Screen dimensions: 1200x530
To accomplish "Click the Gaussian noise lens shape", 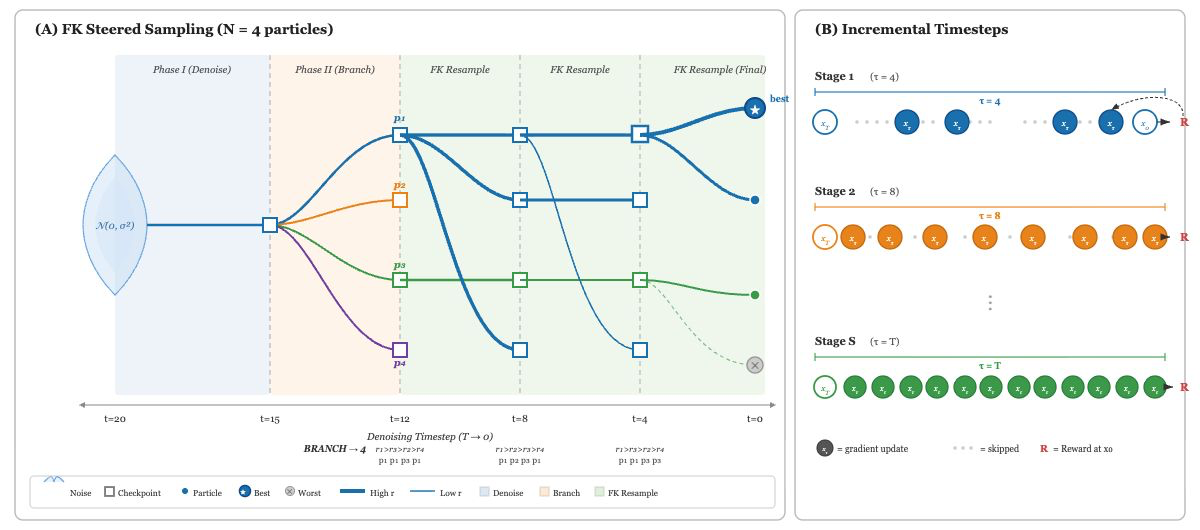I will [x=115, y=225].
